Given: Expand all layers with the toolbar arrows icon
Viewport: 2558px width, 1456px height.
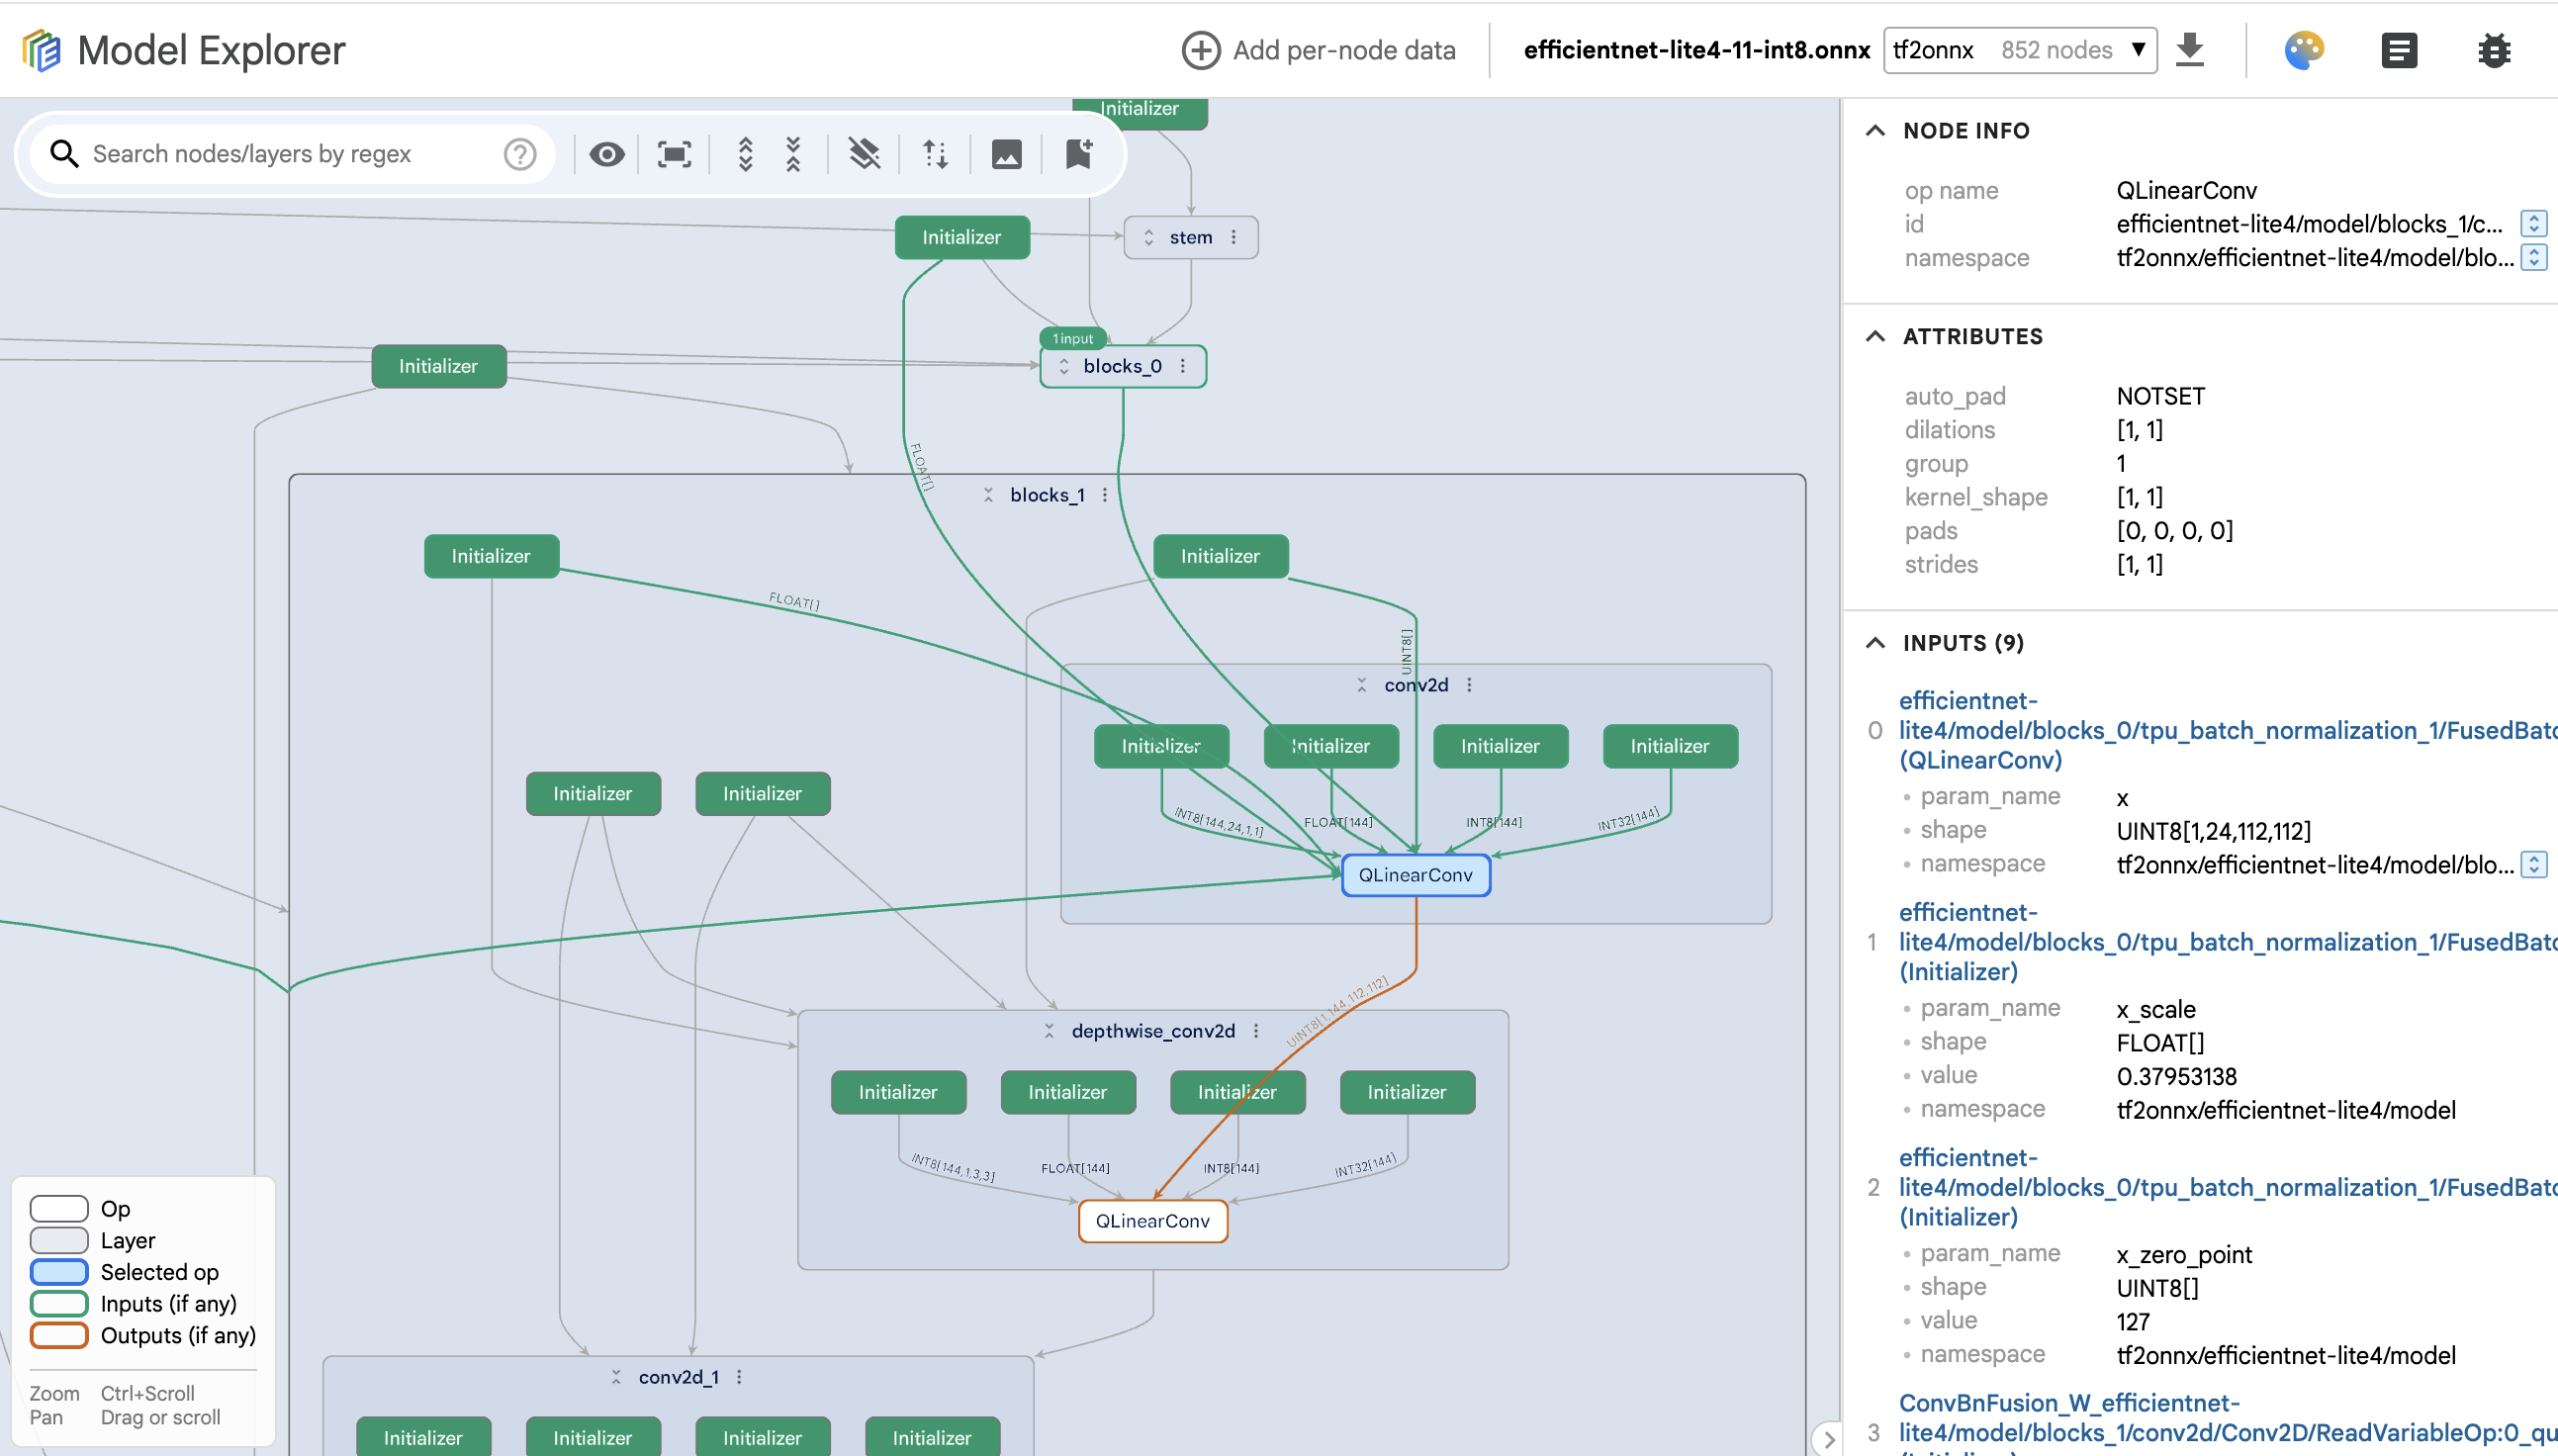Looking at the screenshot, I should tap(746, 154).
